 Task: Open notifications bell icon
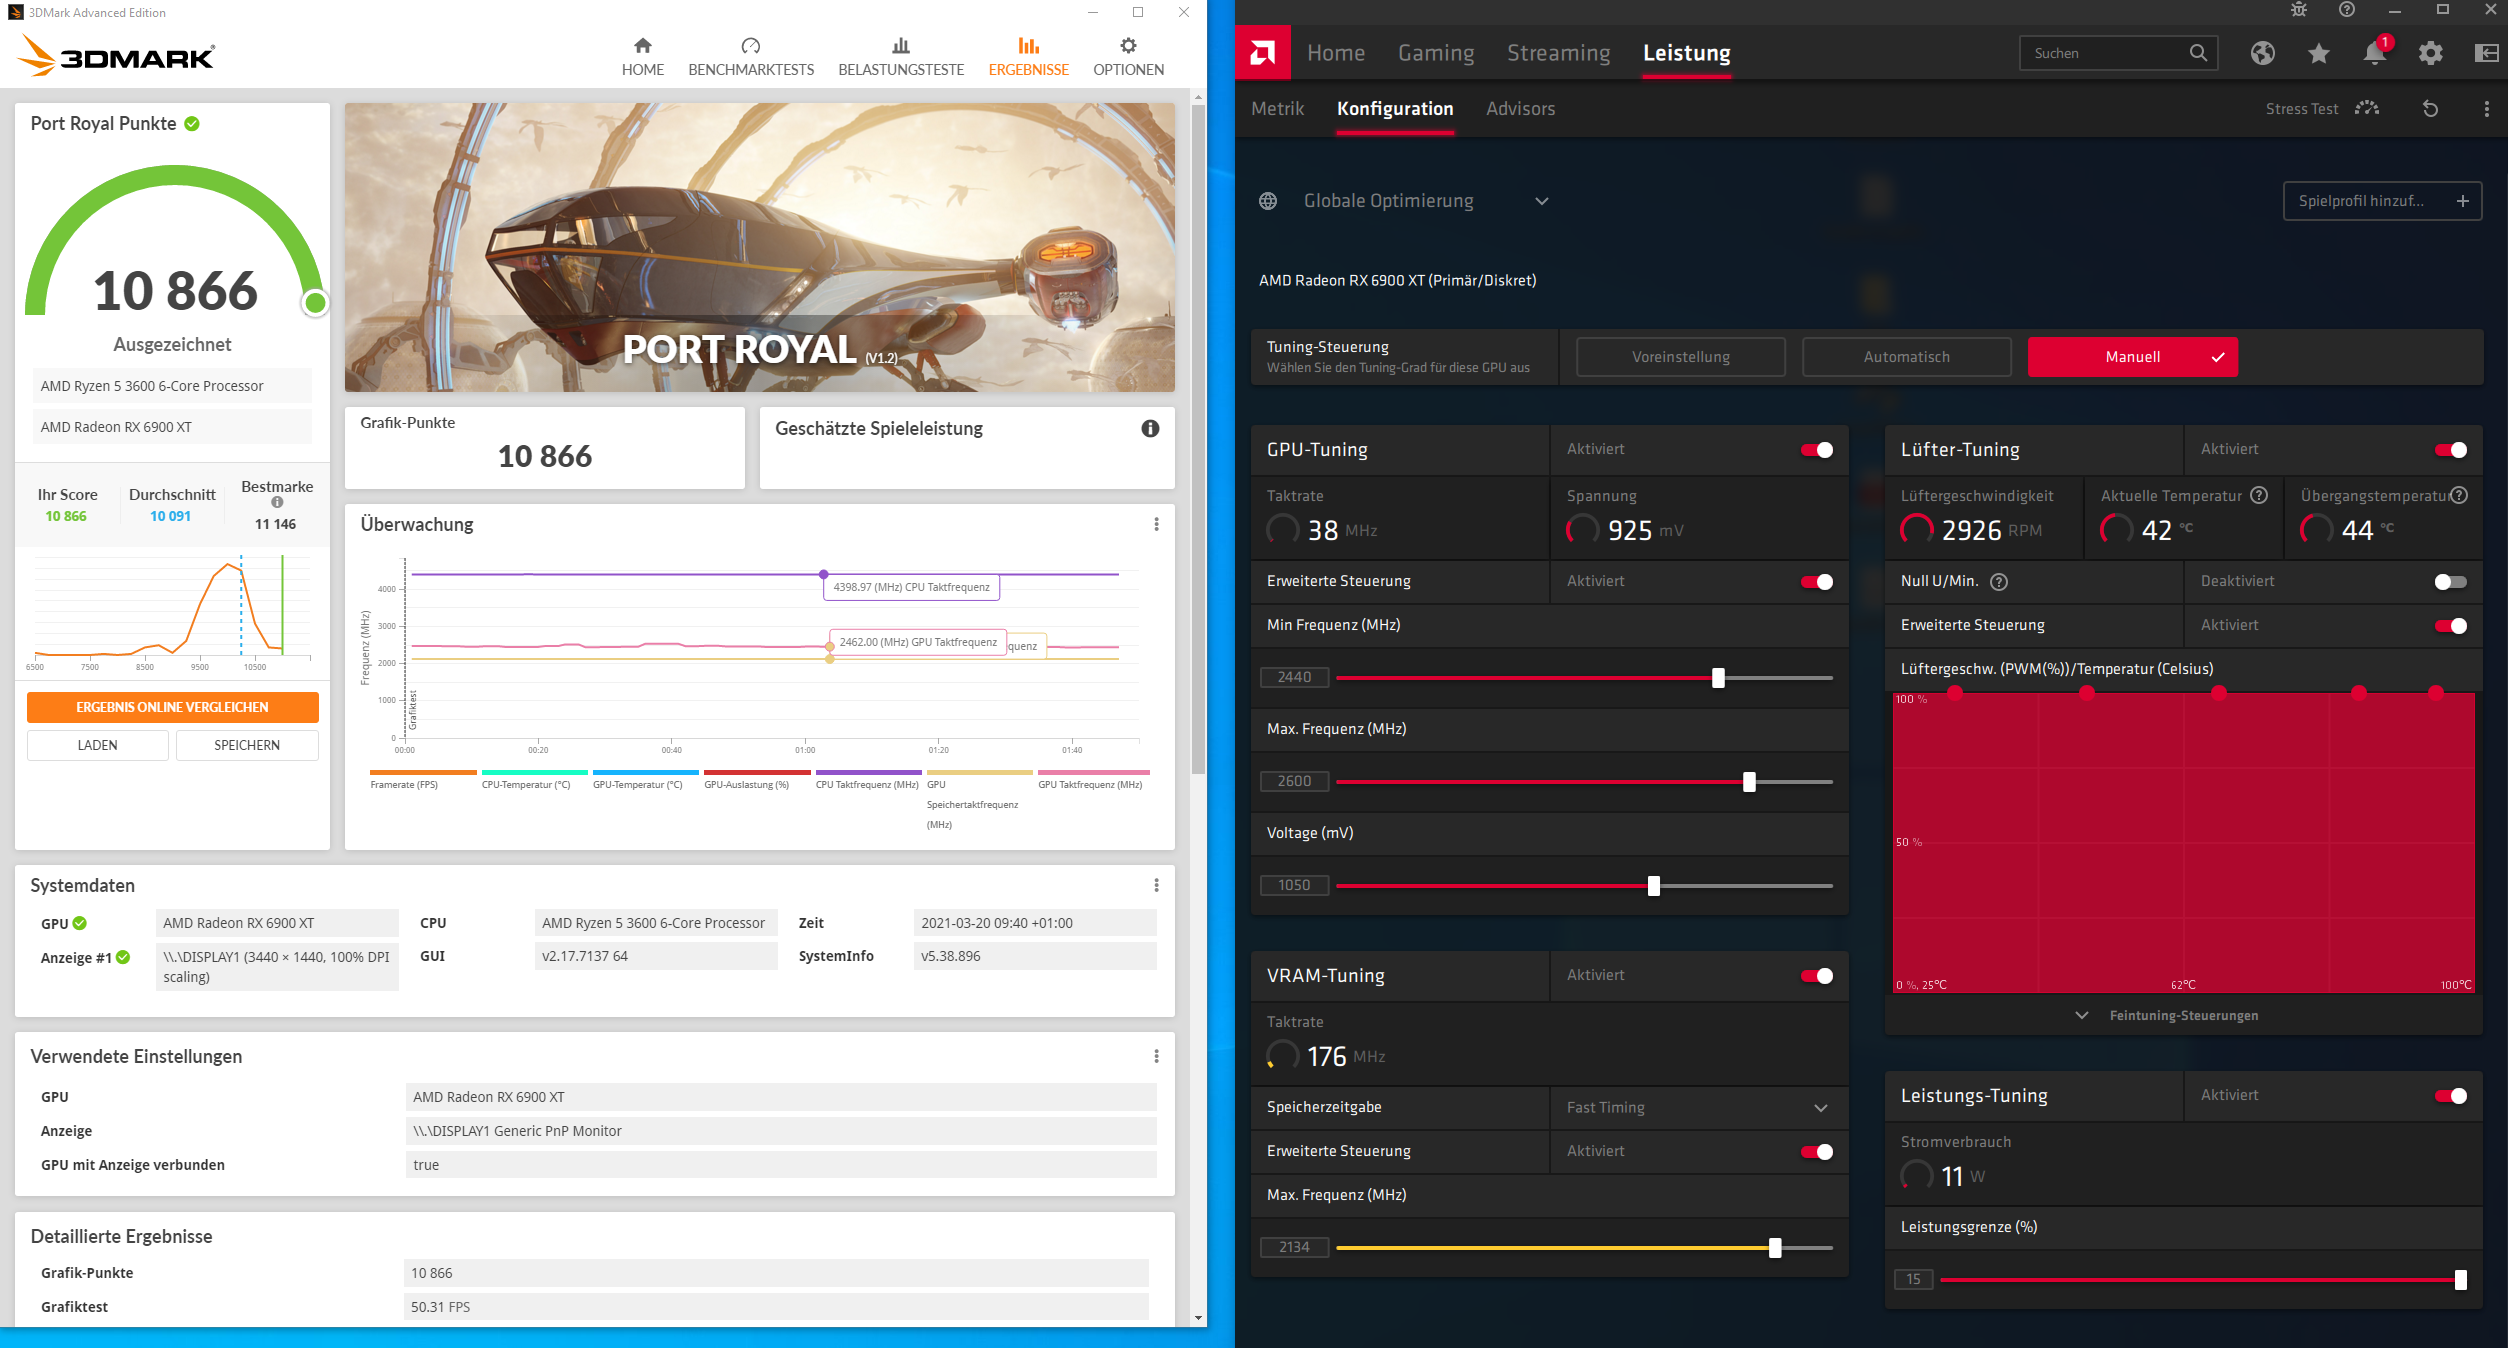click(2374, 53)
